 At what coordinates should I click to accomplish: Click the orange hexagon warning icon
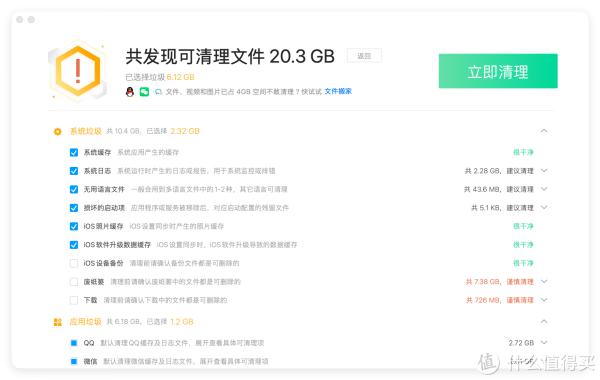click(x=78, y=71)
